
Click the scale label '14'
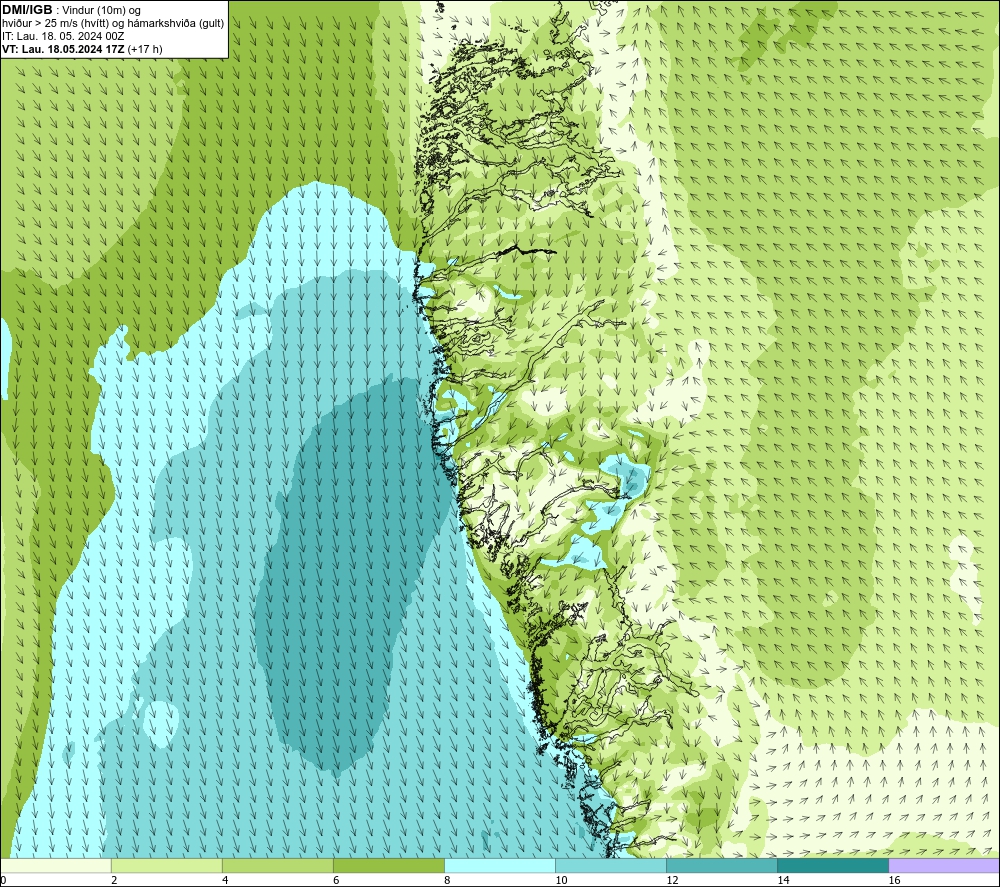tap(783, 880)
